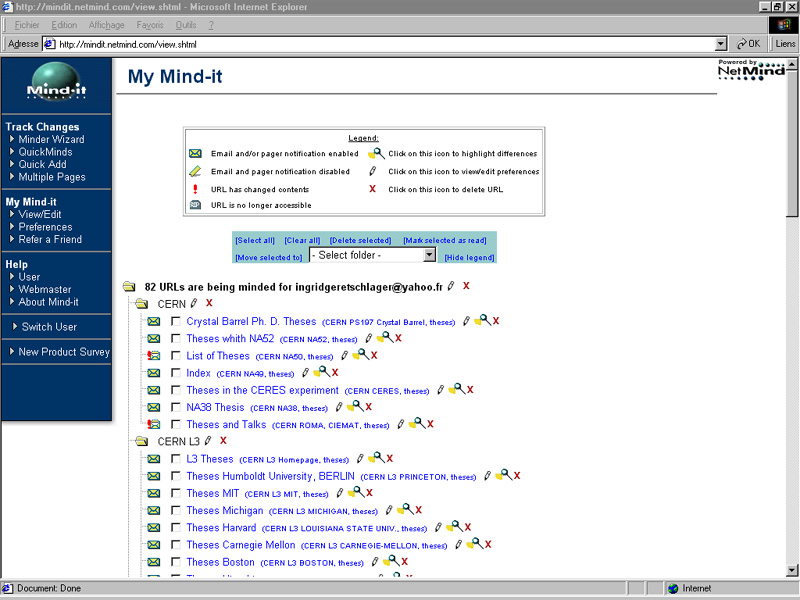Click Delete selected link

click(360, 240)
